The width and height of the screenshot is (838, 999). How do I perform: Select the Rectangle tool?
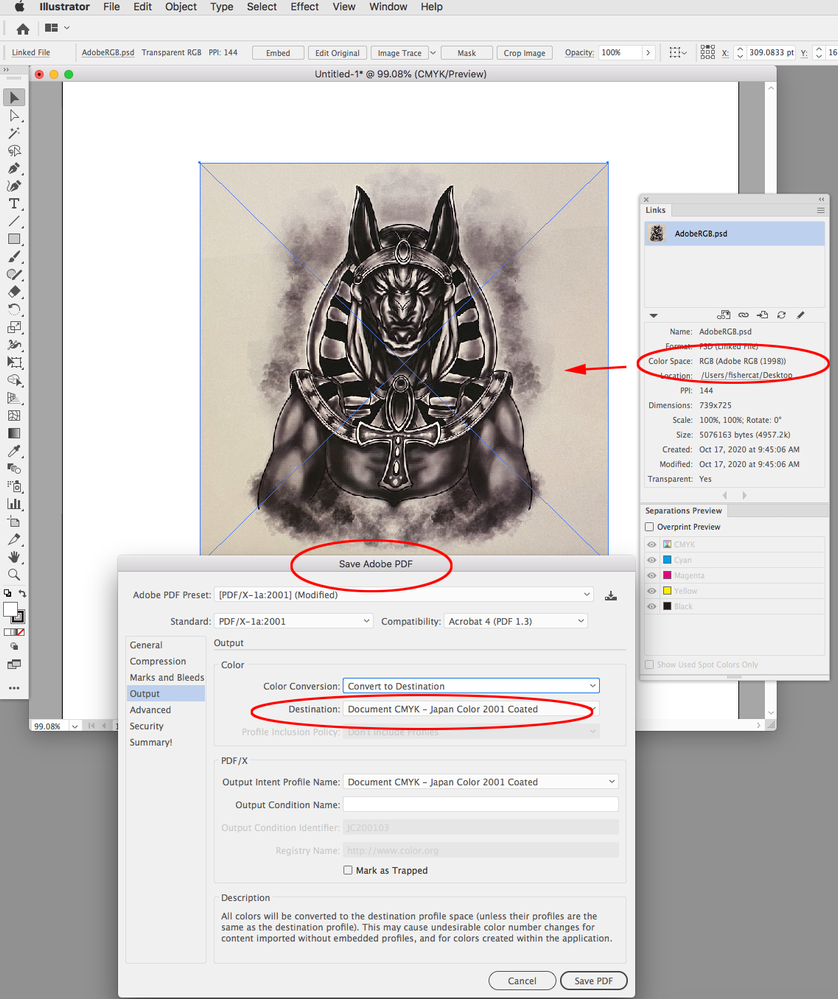coord(14,239)
